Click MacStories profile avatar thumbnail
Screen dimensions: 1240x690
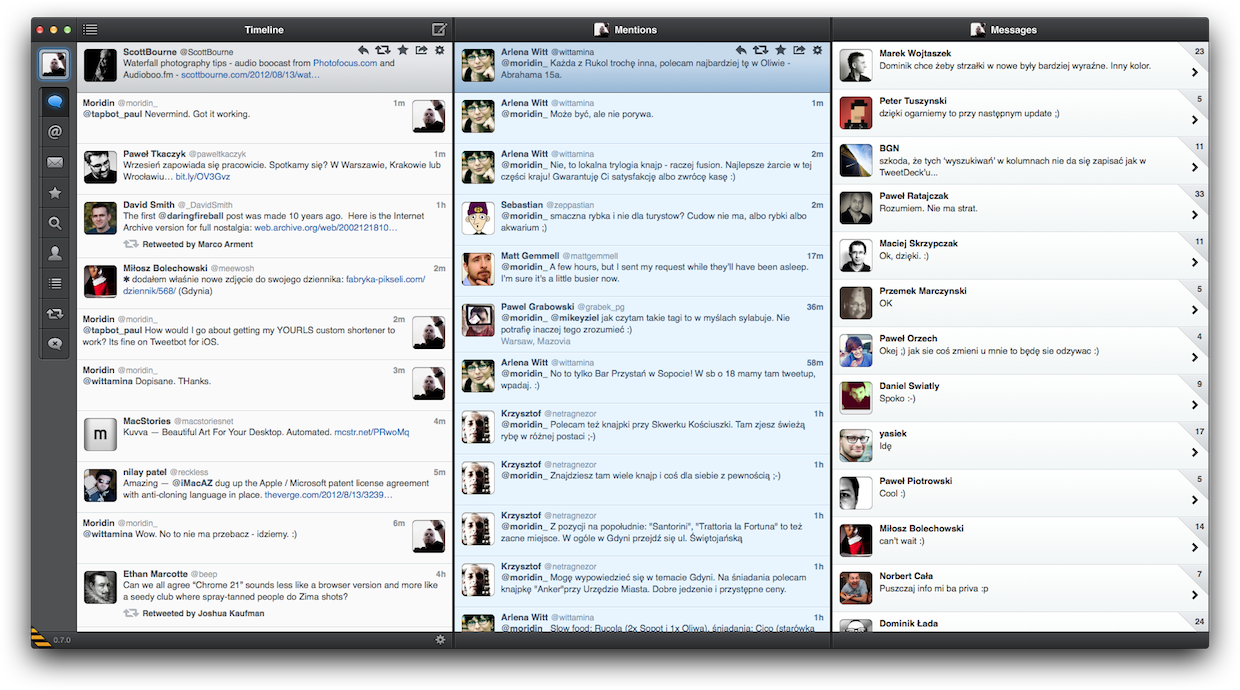click(100, 435)
